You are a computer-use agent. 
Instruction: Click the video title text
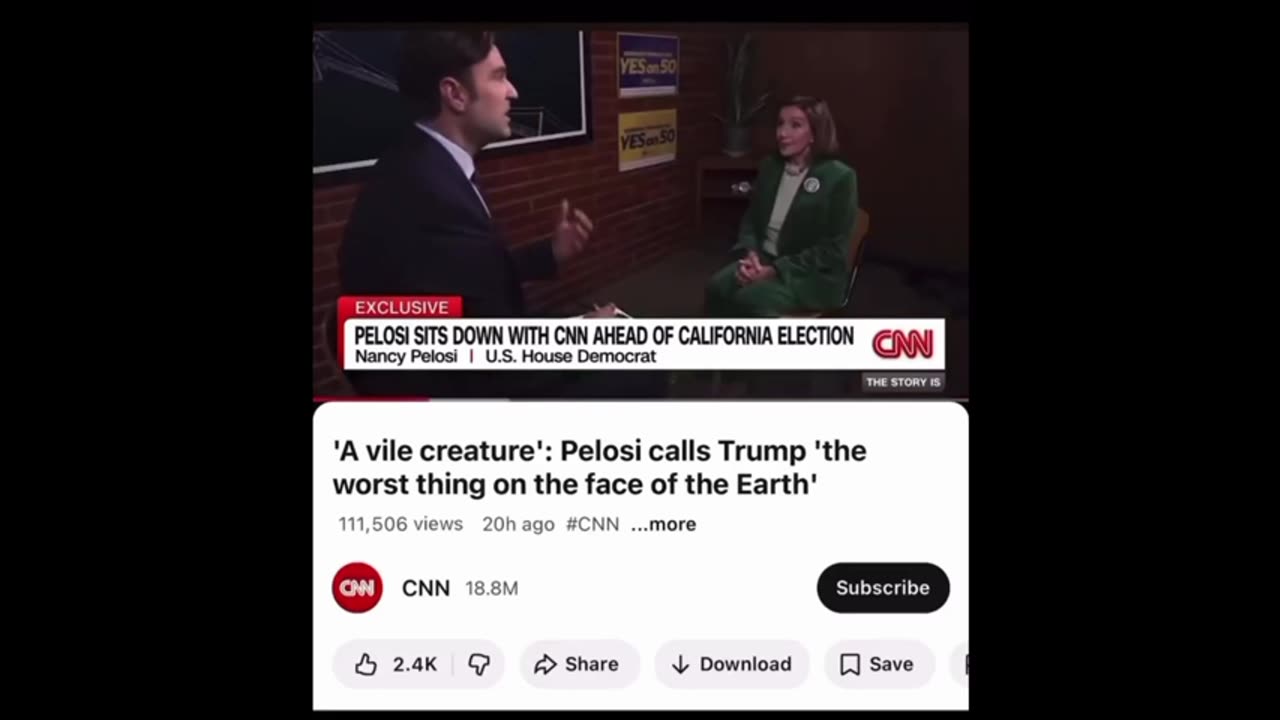tap(600, 467)
